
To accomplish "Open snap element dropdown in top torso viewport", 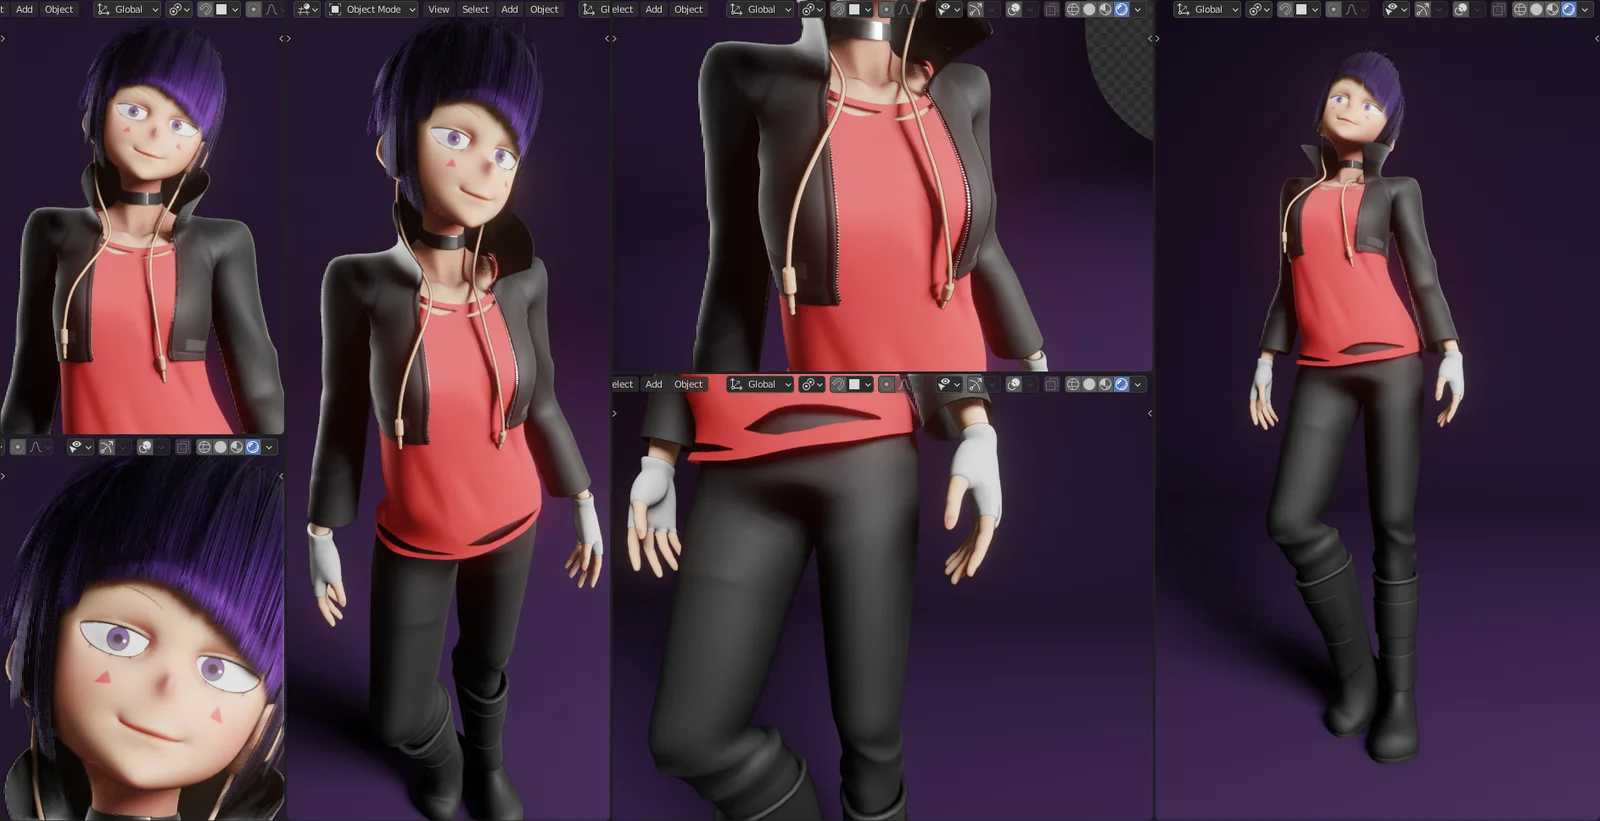I will click(860, 9).
